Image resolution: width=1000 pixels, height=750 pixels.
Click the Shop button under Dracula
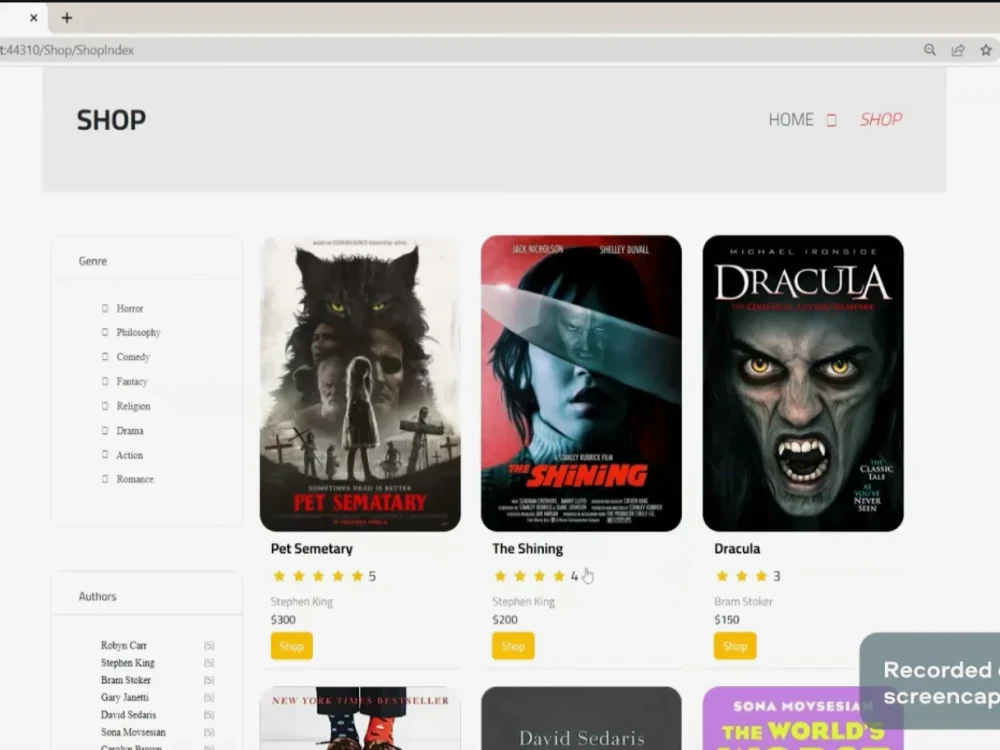(x=735, y=646)
